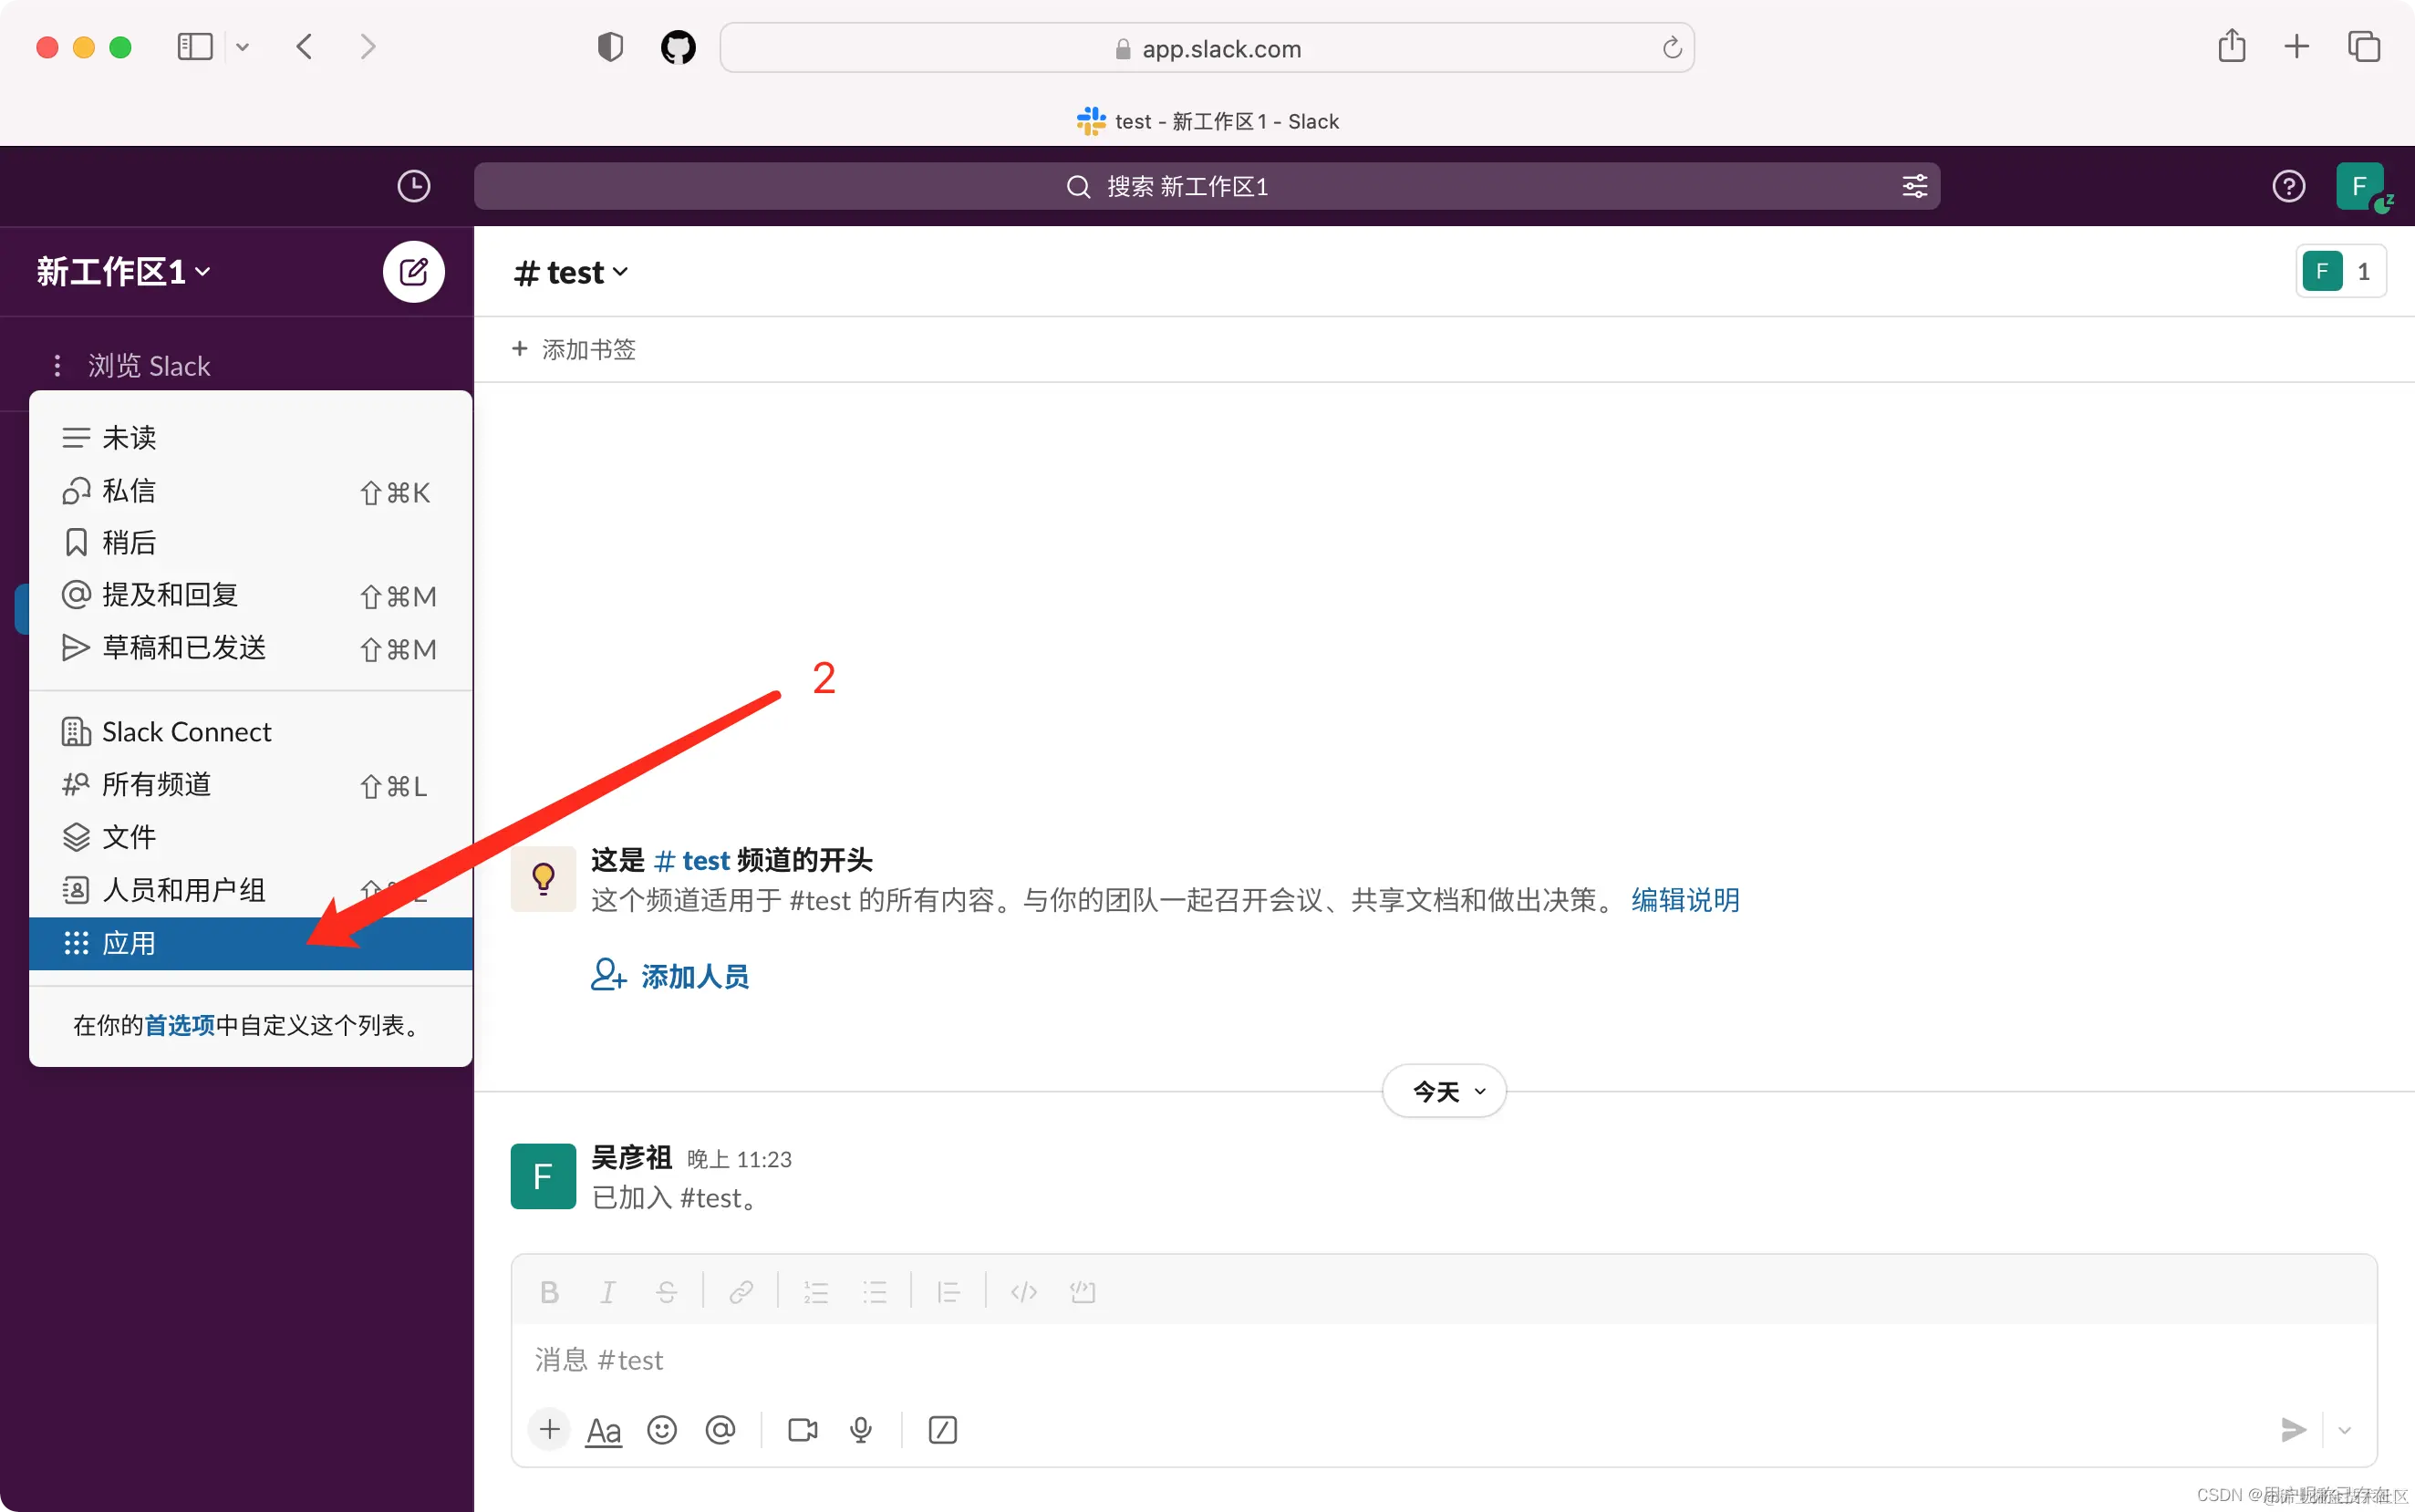This screenshot has width=2415, height=1512.
Task: Insert a link with the link icon
Action: click(x=741, y=1292)
